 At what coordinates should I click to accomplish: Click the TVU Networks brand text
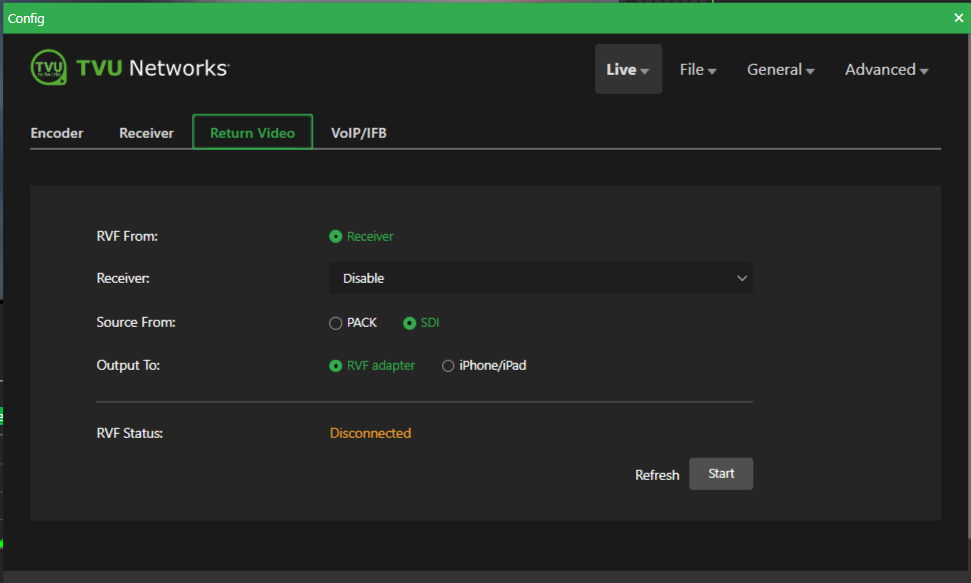pos(152,68)
